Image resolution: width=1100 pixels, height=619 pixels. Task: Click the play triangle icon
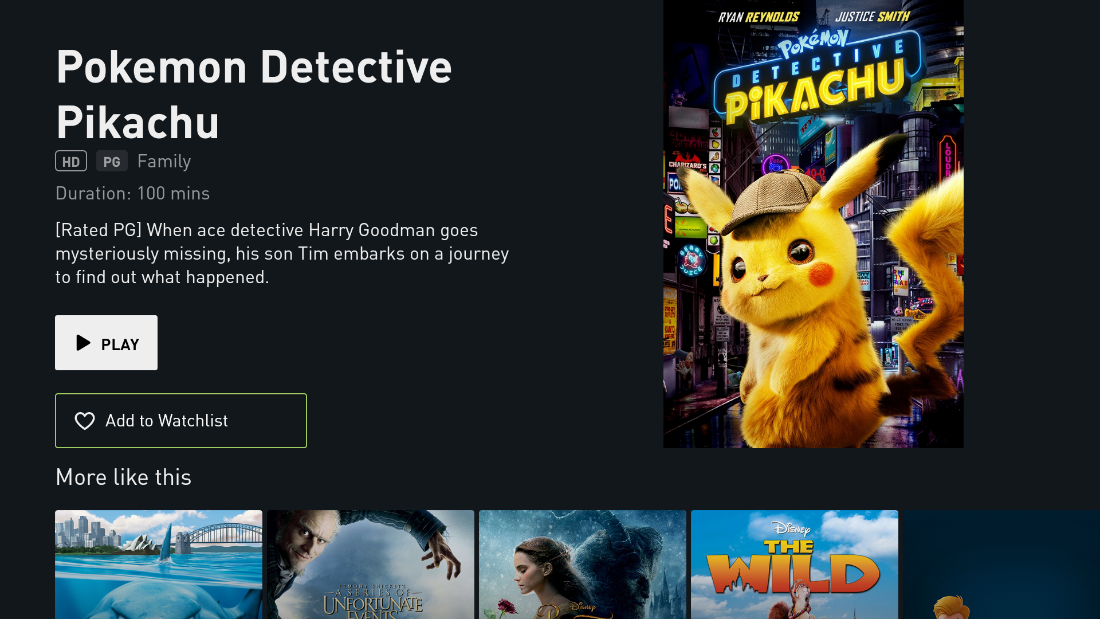point(83,342)
